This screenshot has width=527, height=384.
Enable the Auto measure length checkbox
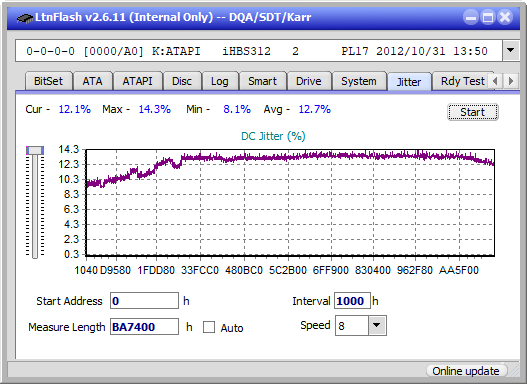pos(209,327)
